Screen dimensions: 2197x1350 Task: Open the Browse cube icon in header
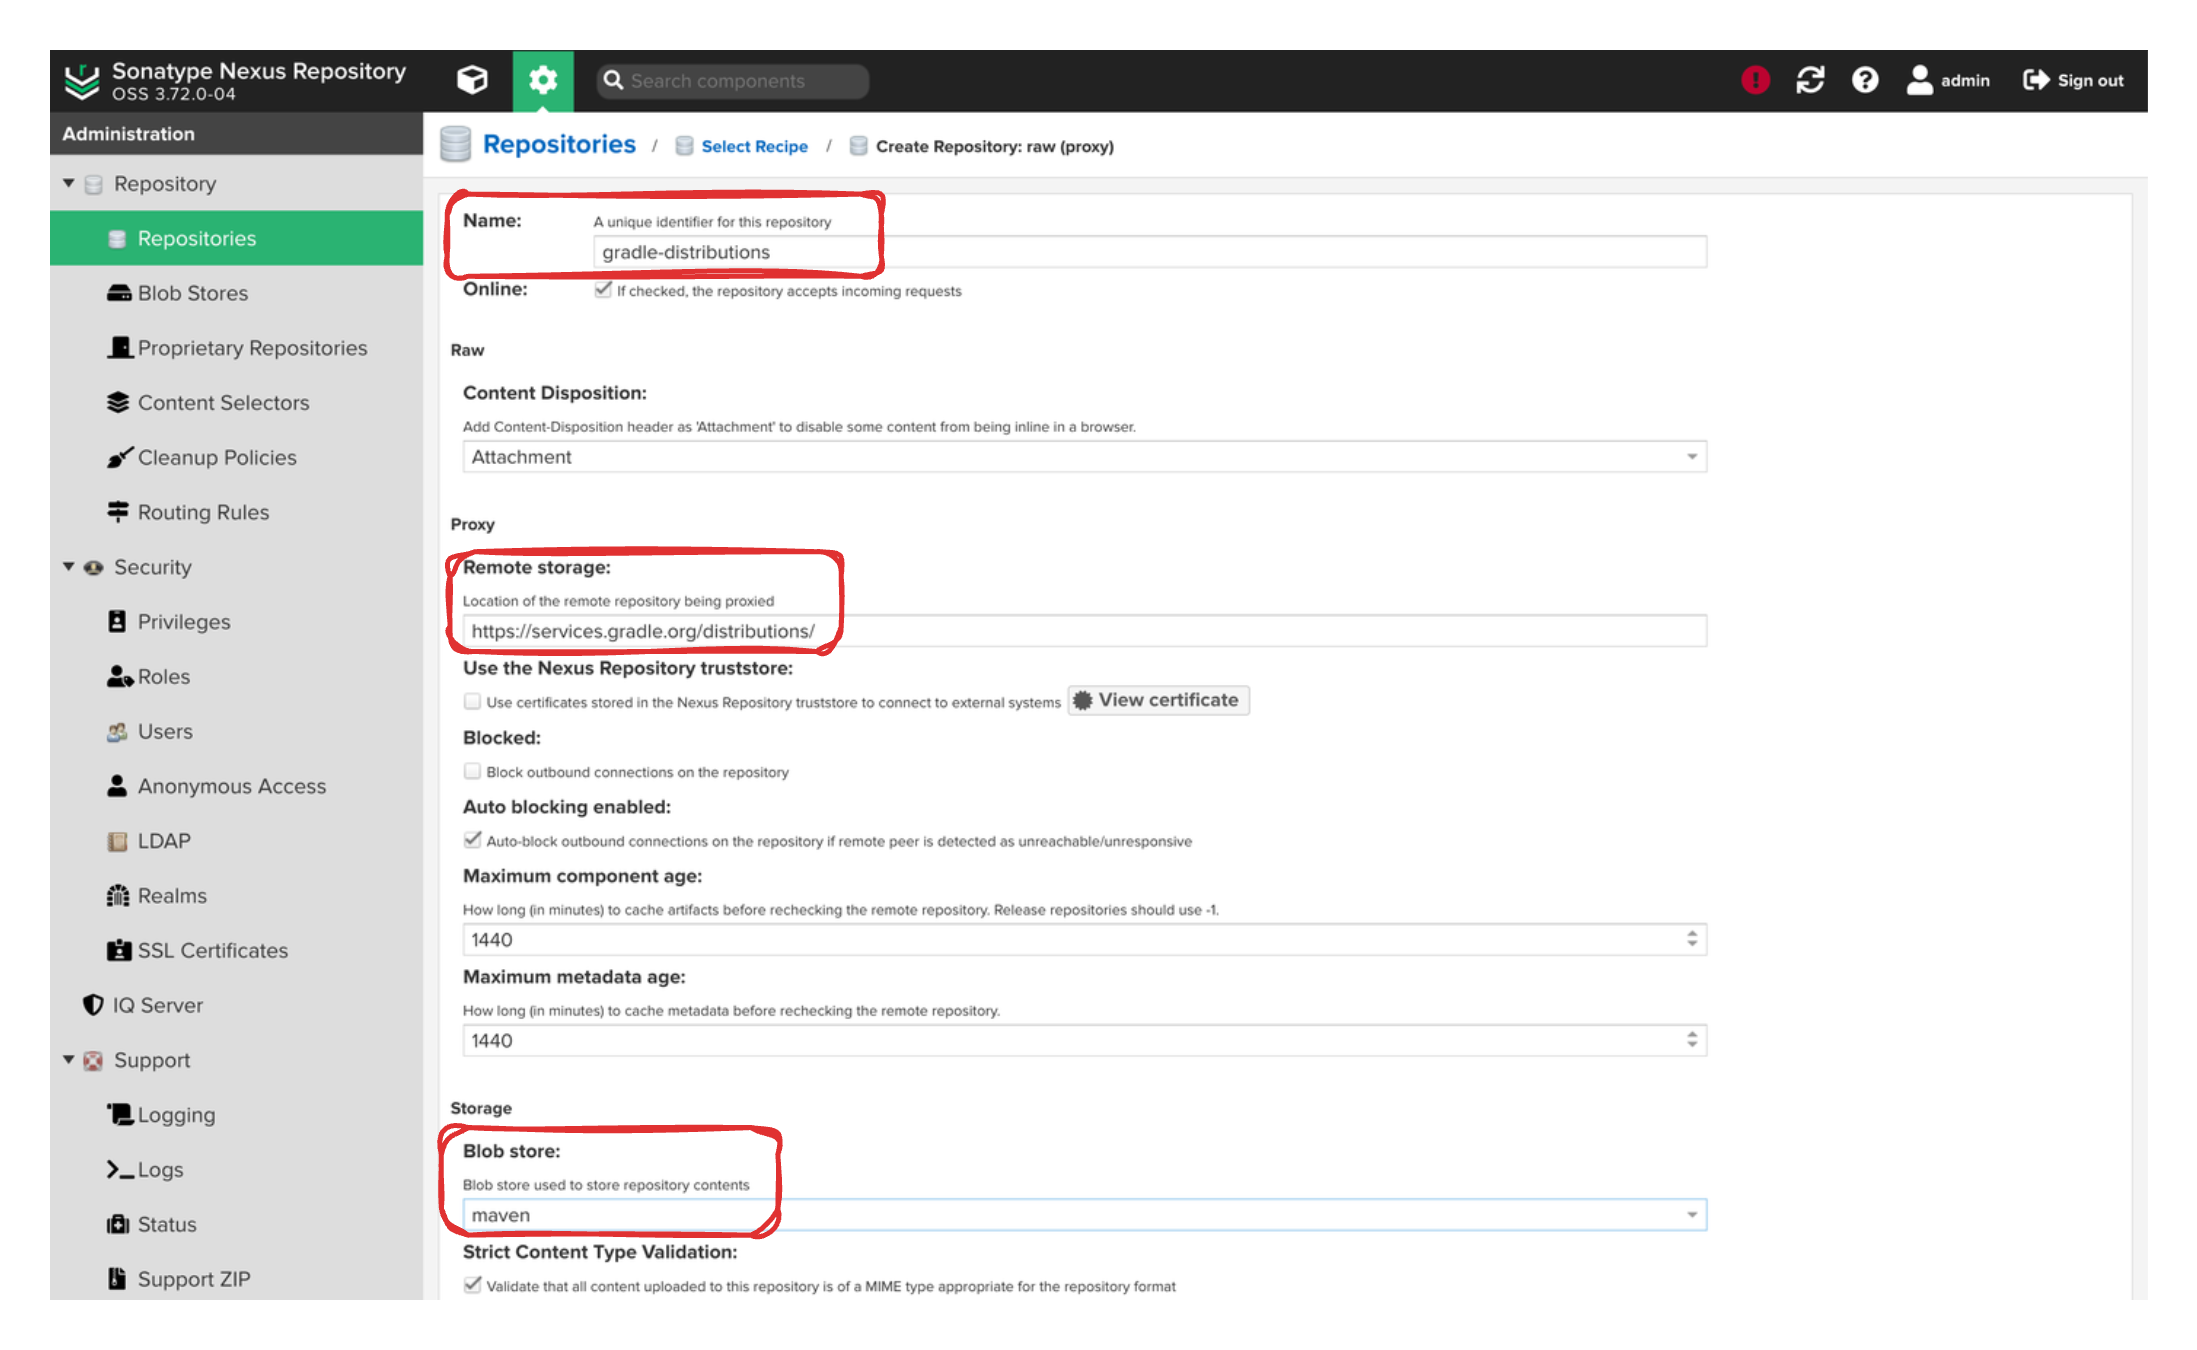coord(472,80)
